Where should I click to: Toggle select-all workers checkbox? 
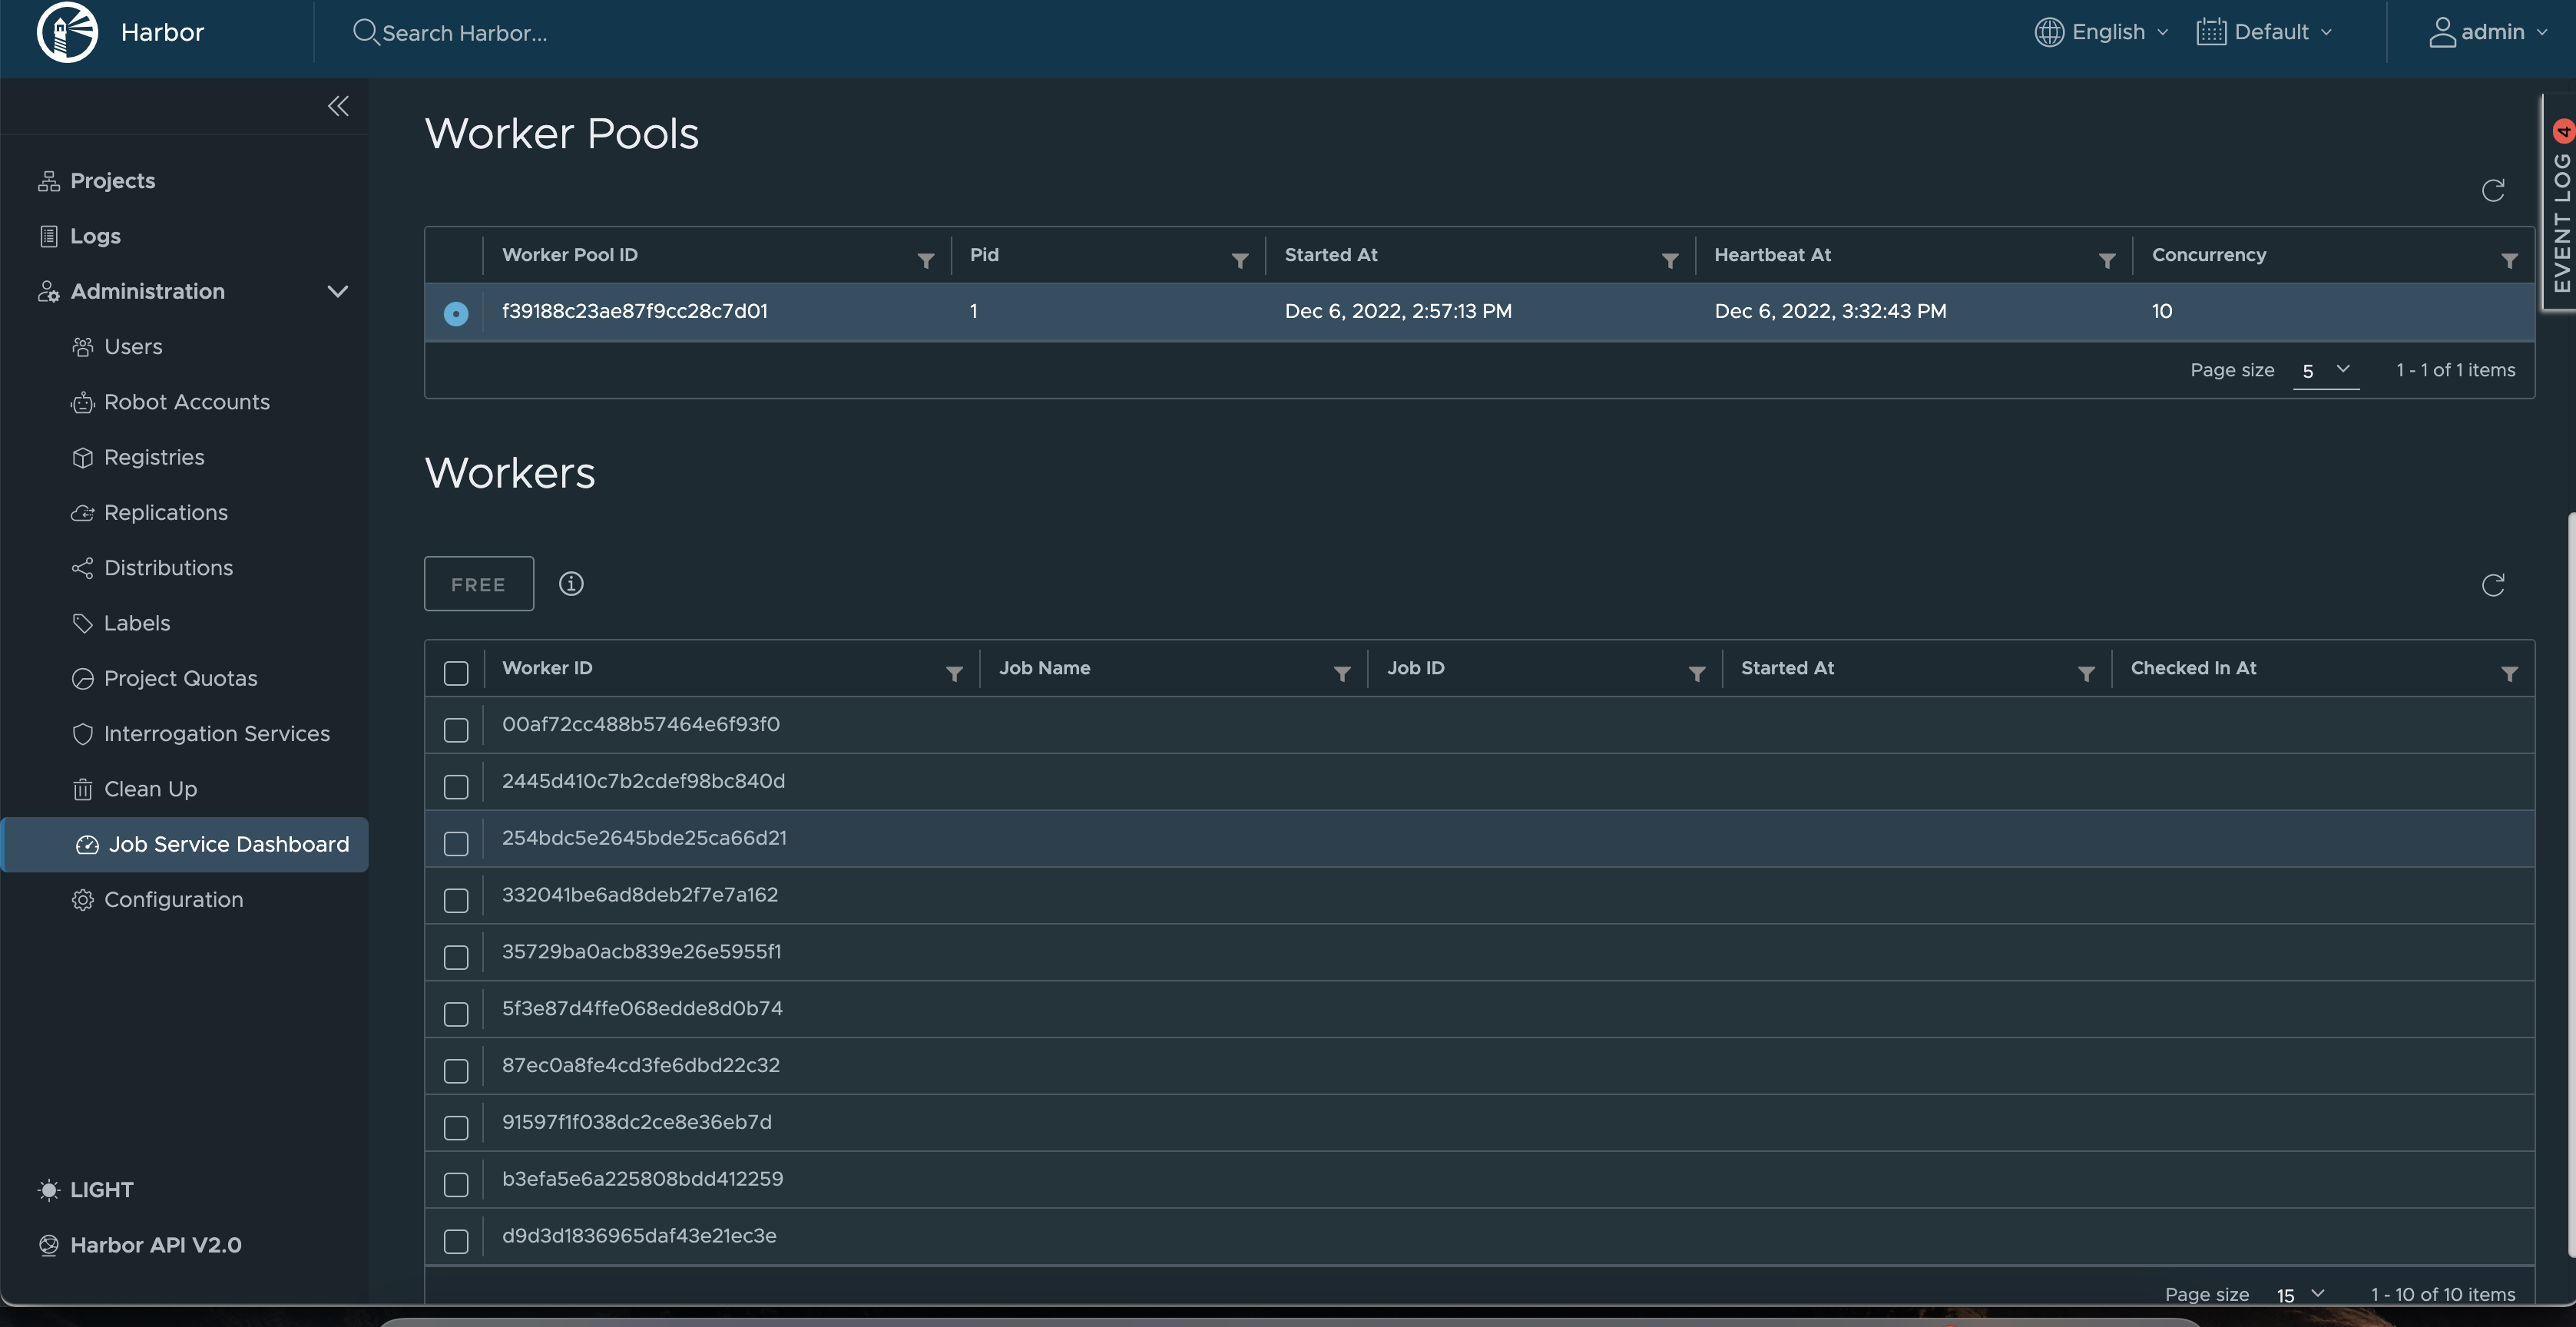click(456, 673)
